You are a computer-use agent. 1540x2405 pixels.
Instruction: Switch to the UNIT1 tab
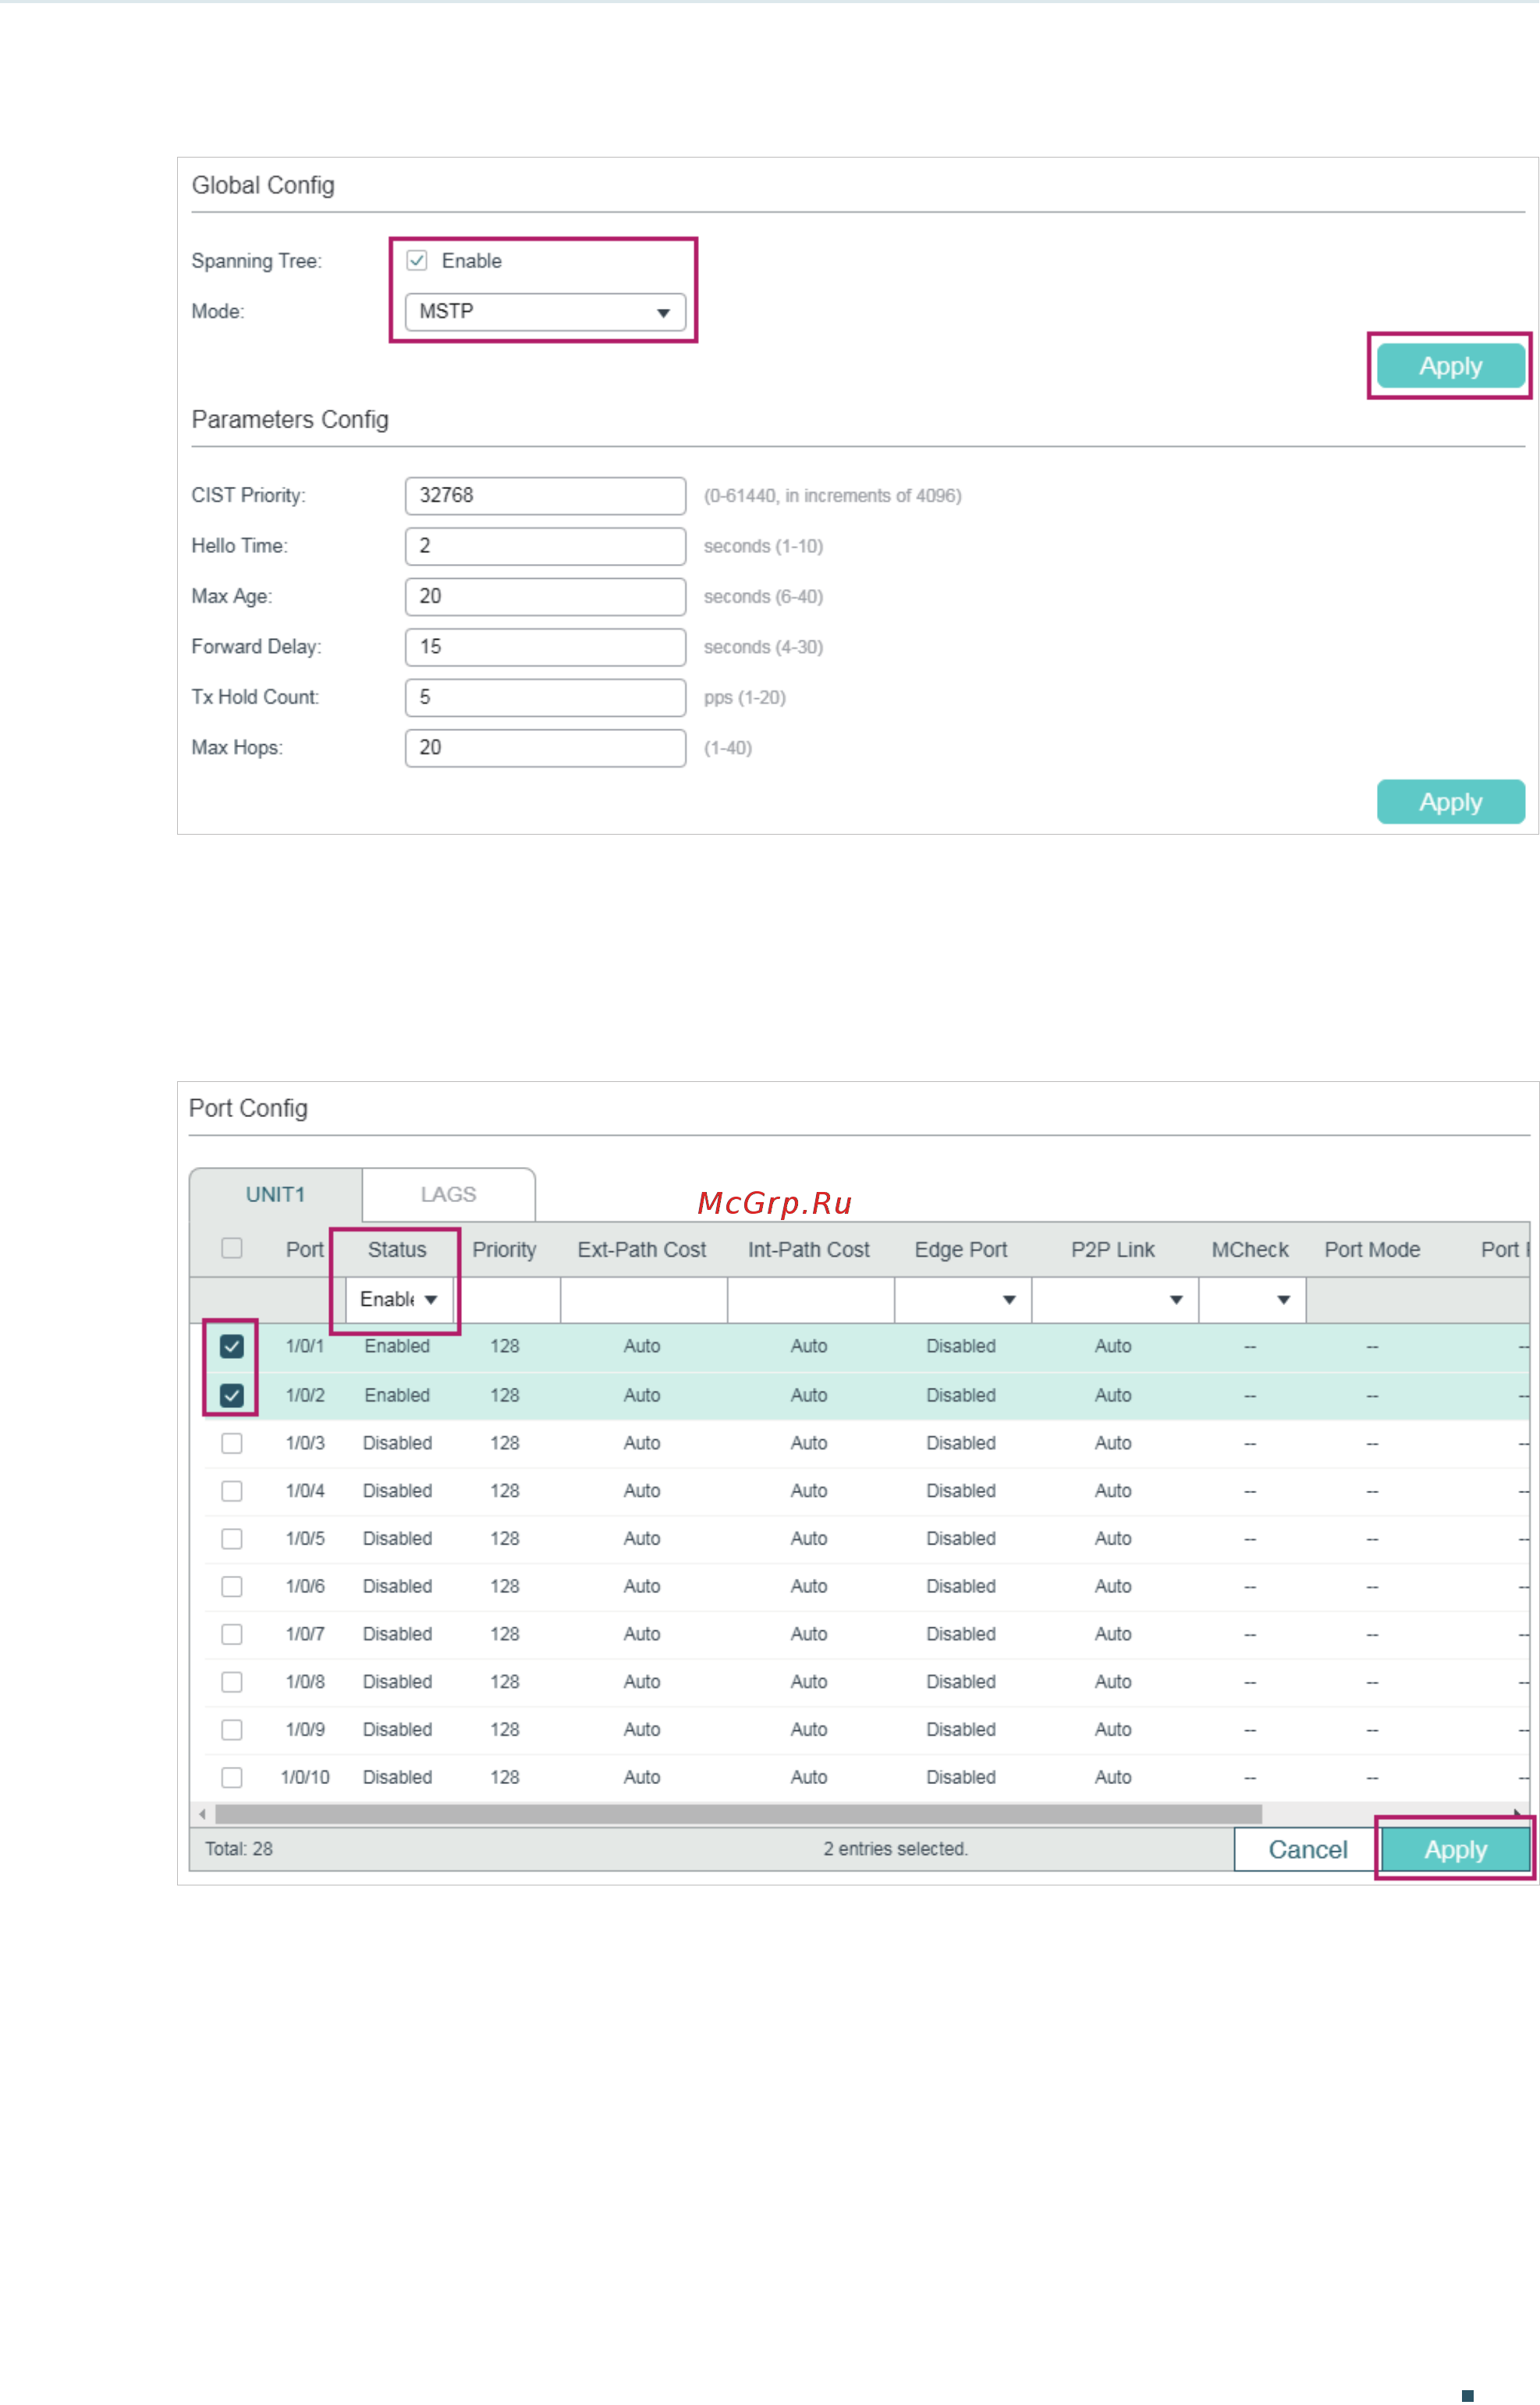275,1195
